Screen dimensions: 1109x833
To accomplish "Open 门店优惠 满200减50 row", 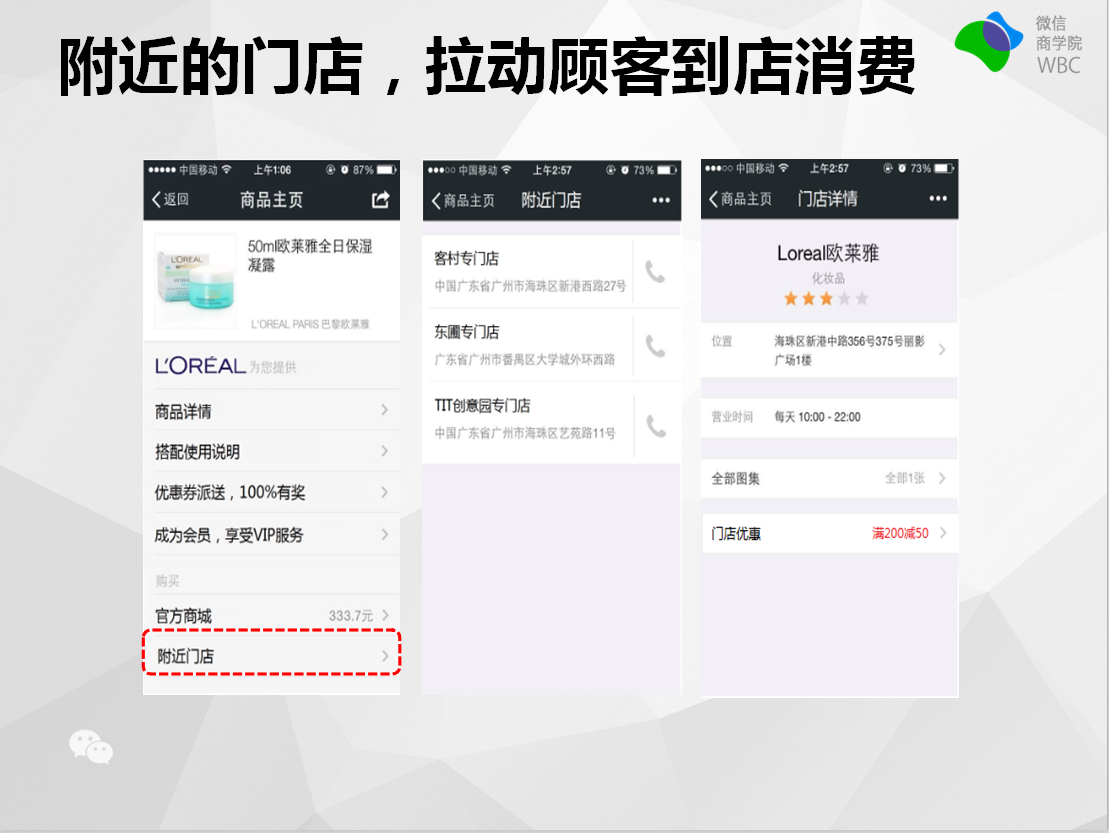I will (x=829, y=533).
